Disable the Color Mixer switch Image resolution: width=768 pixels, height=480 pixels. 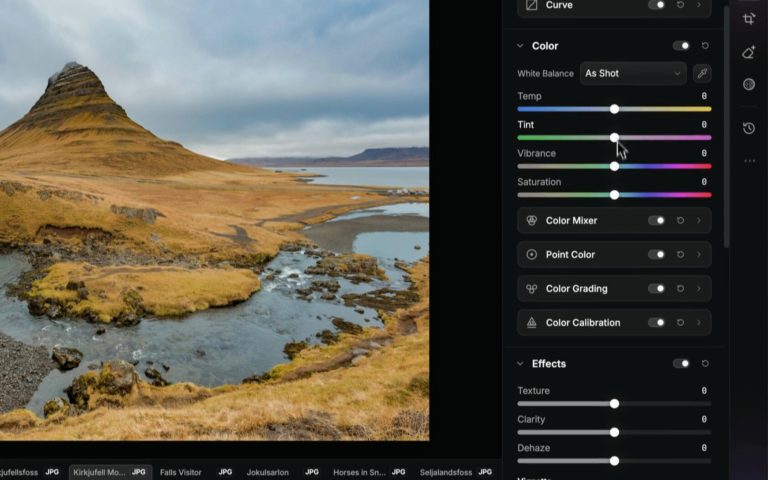click(x=656, y=220)
